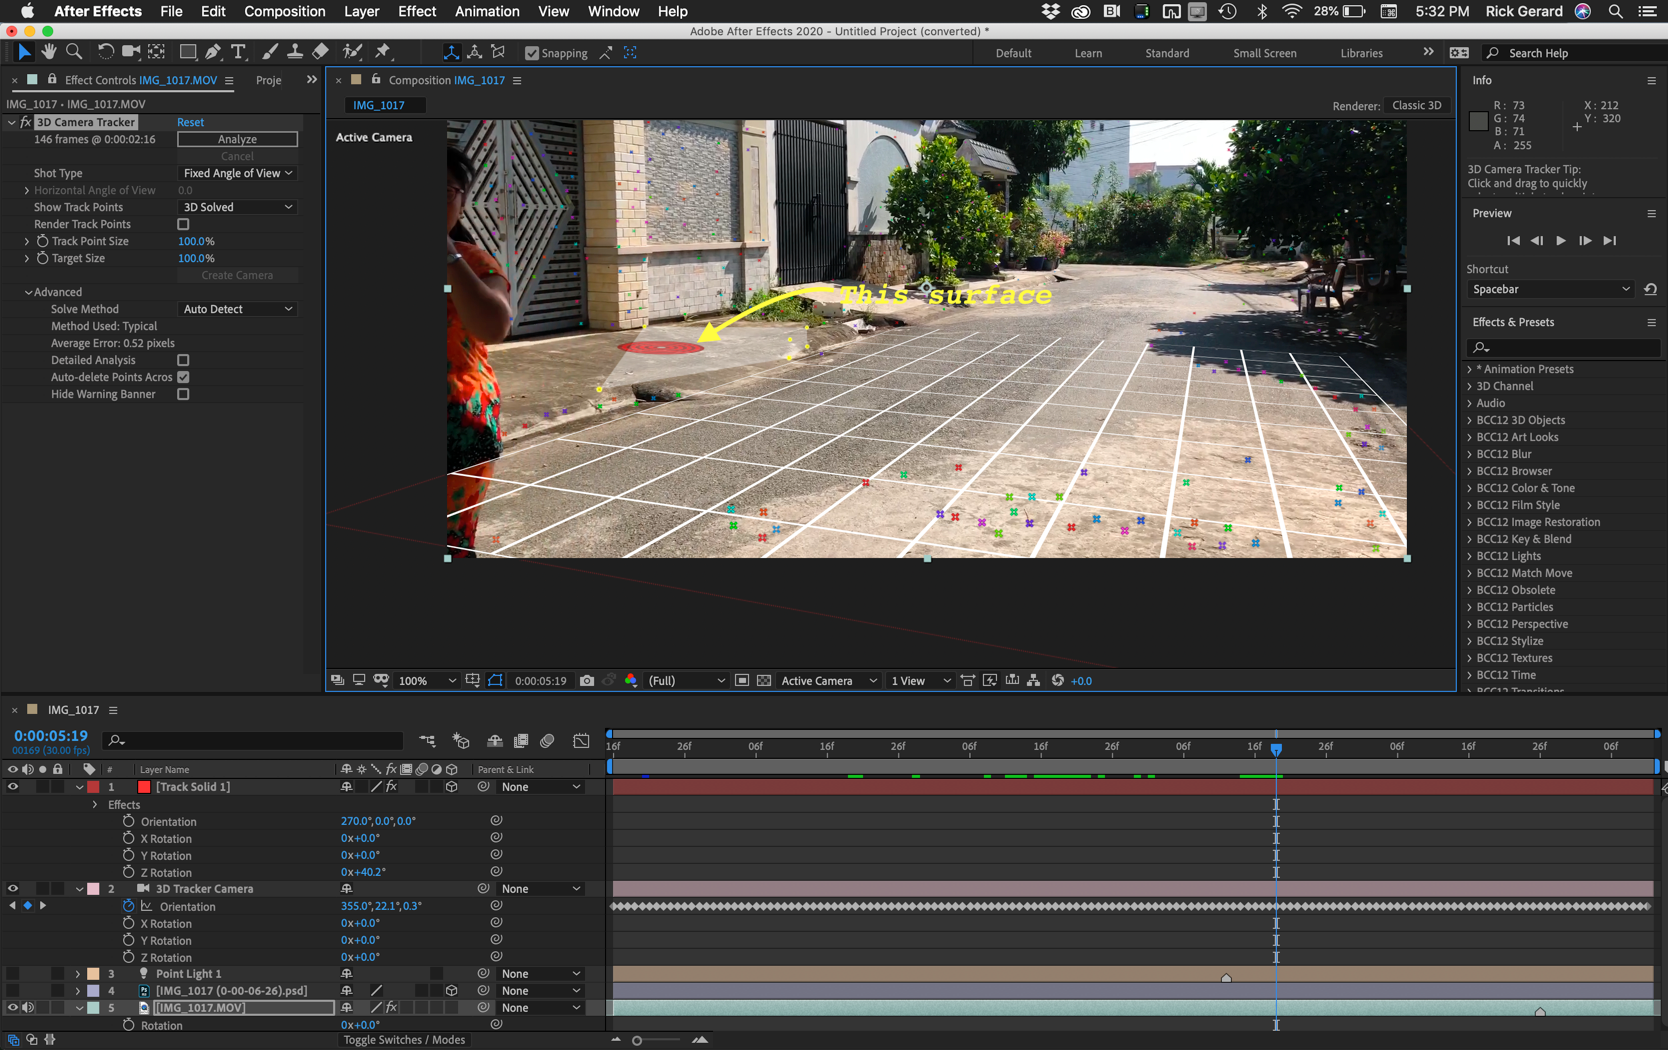Activate the Horizontal Type tool
Viewport: 1668px width, 1050px height.
pos(238,51)
